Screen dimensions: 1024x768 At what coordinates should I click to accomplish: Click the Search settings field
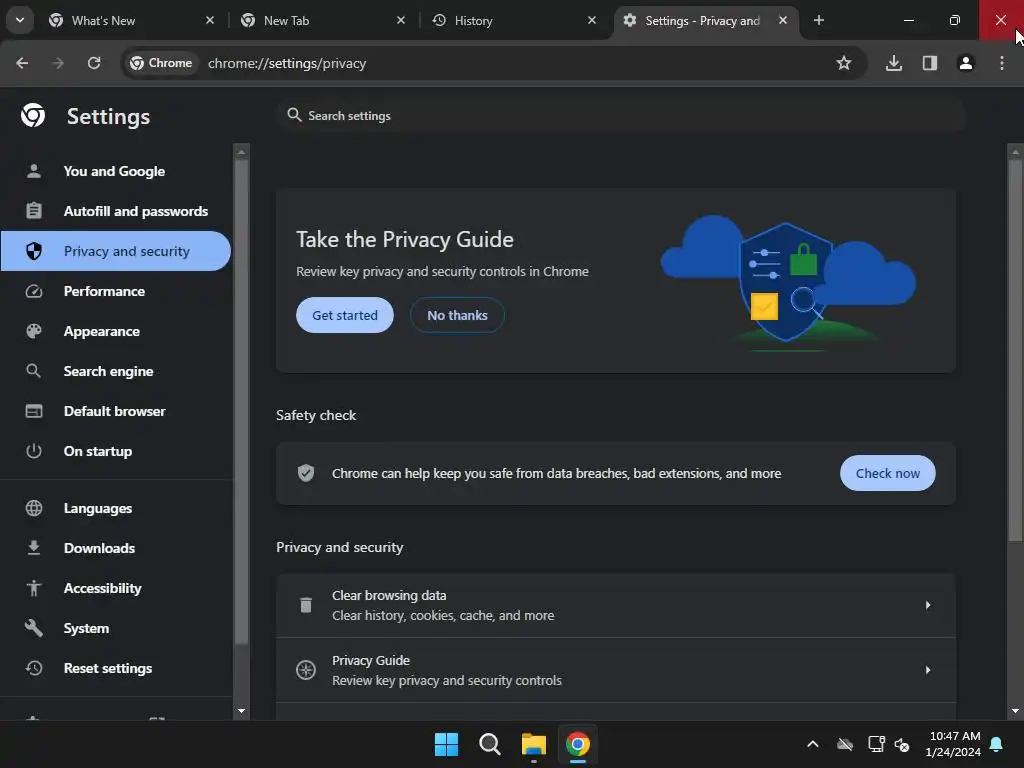click(620, 116)
